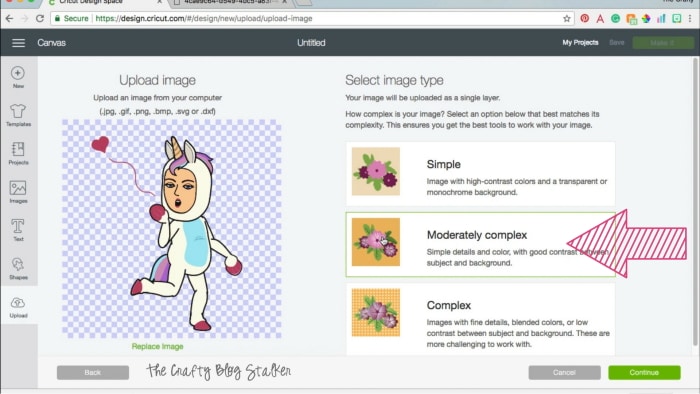
Task: Click Save in the header bar
Action: coord(617,43)
